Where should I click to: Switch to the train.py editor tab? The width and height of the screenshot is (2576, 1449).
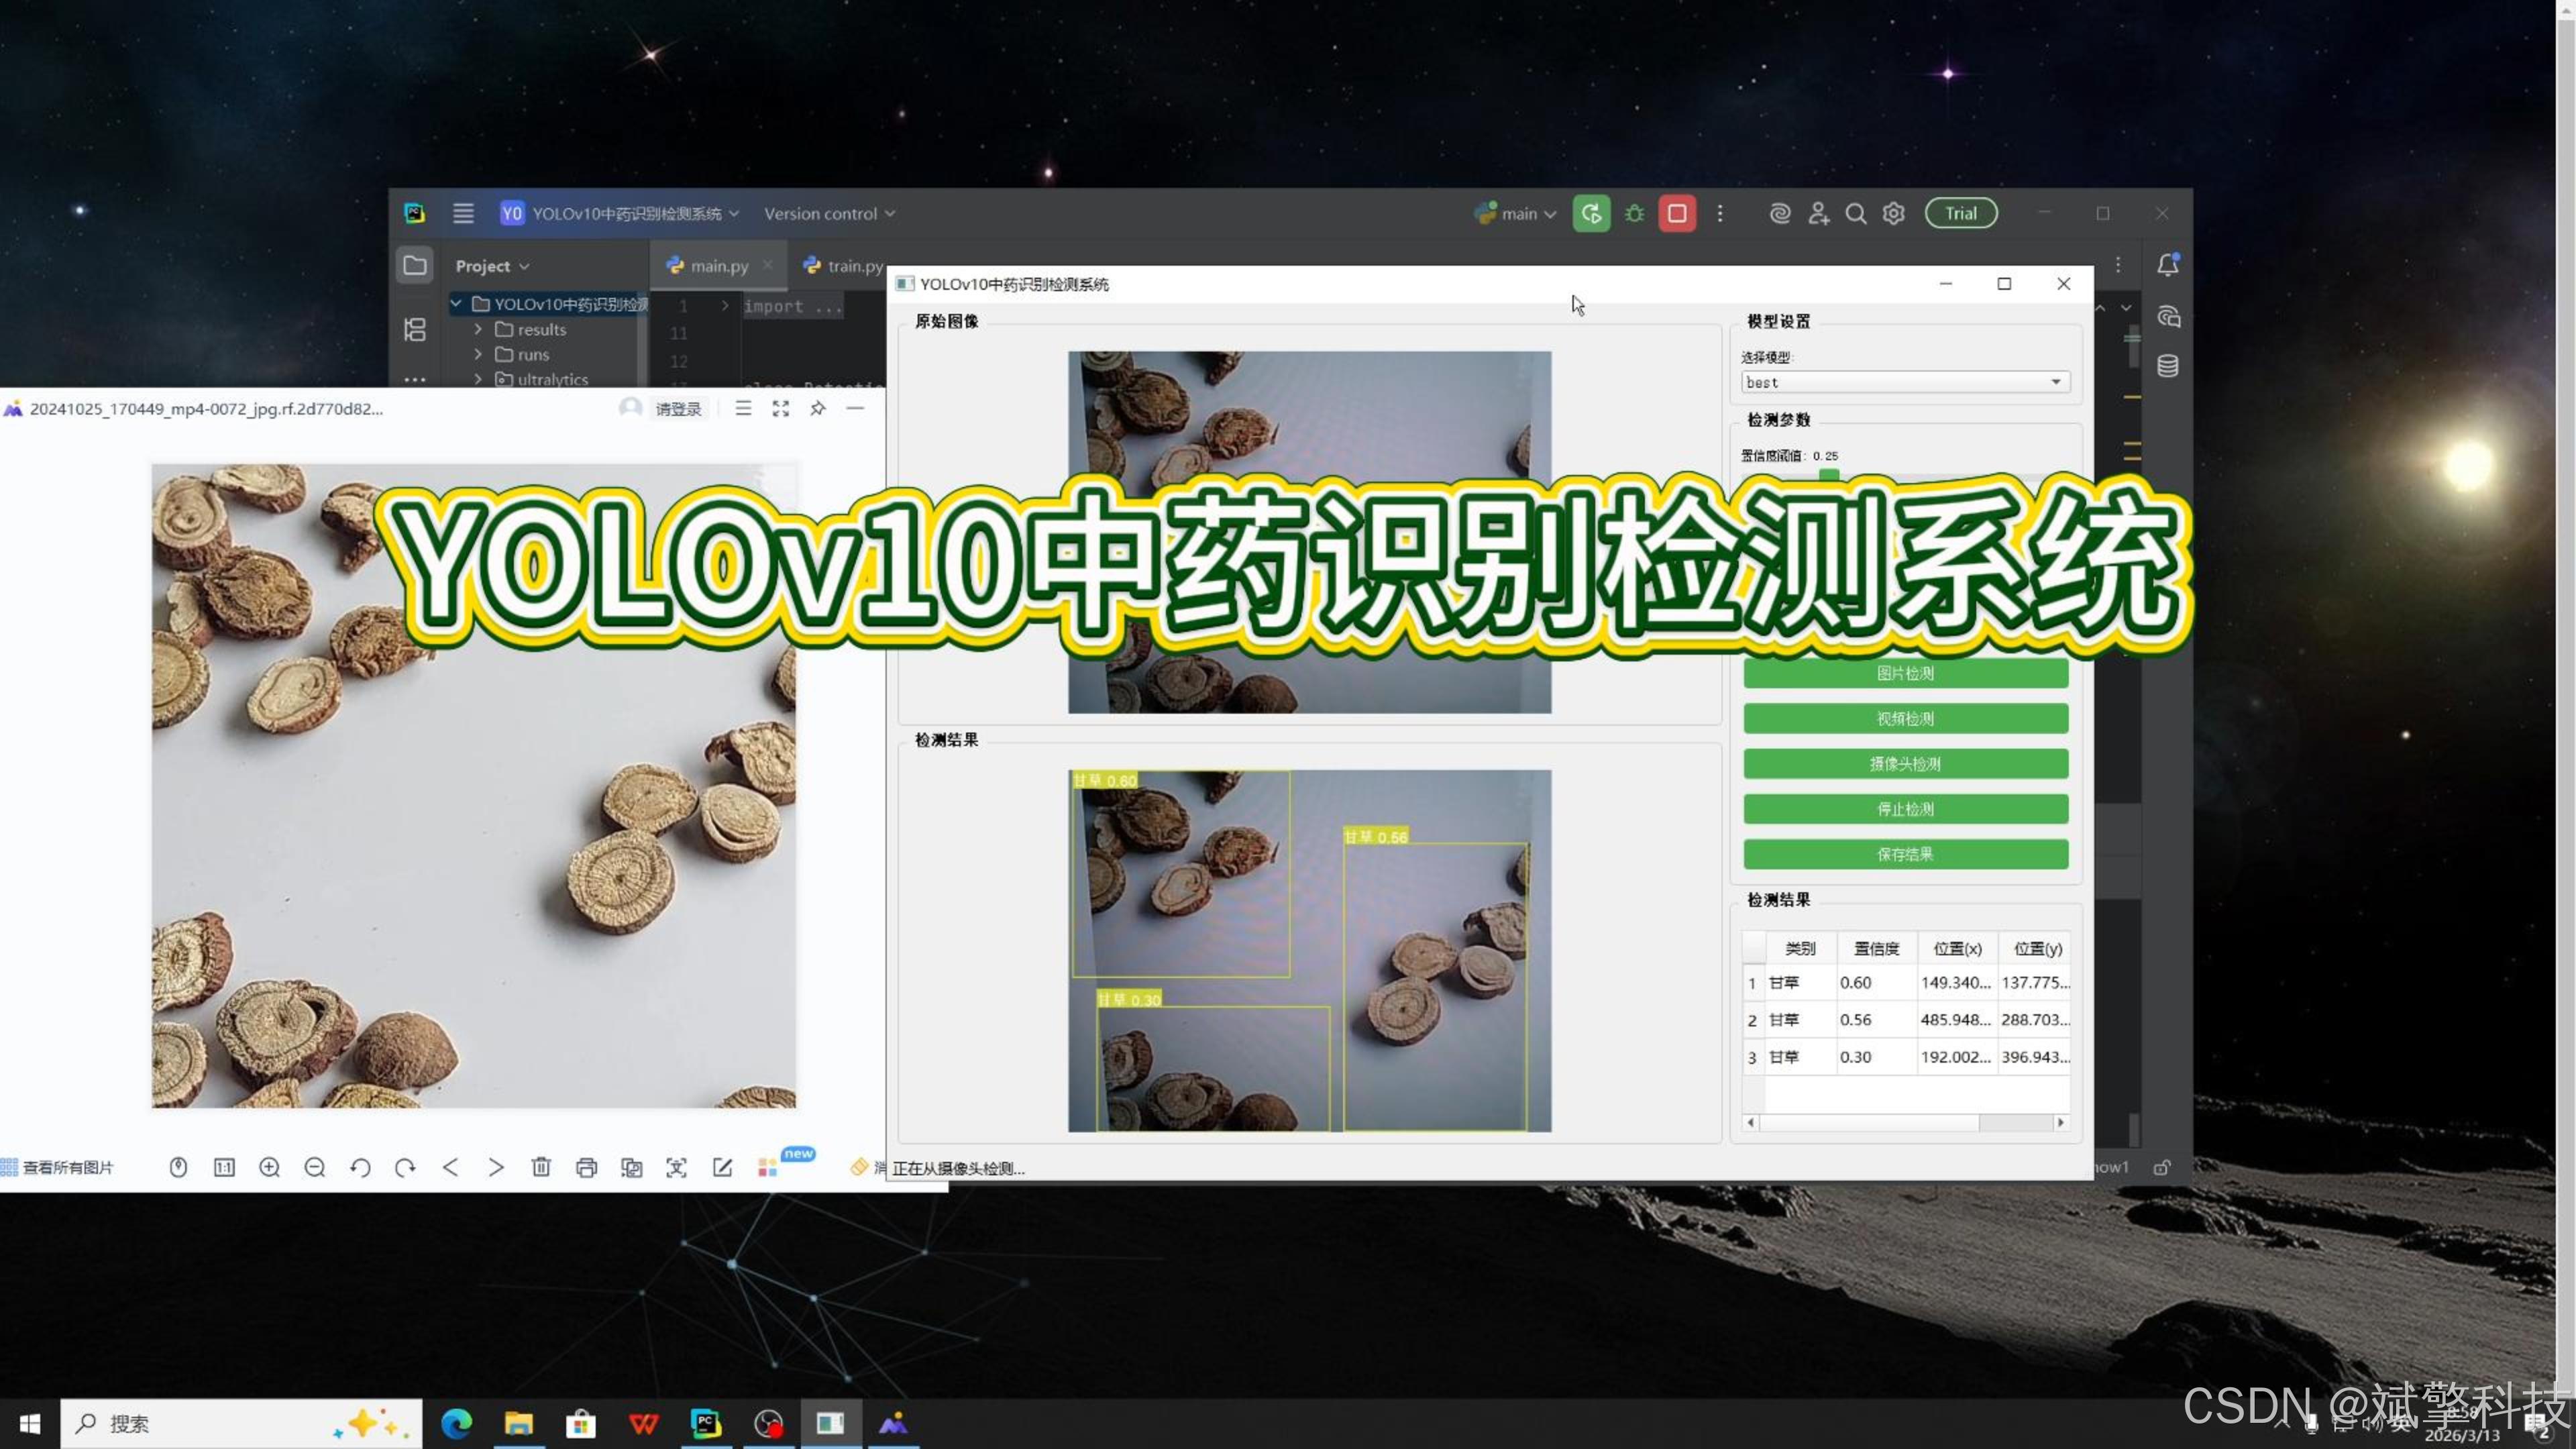(x=853, y=266)
